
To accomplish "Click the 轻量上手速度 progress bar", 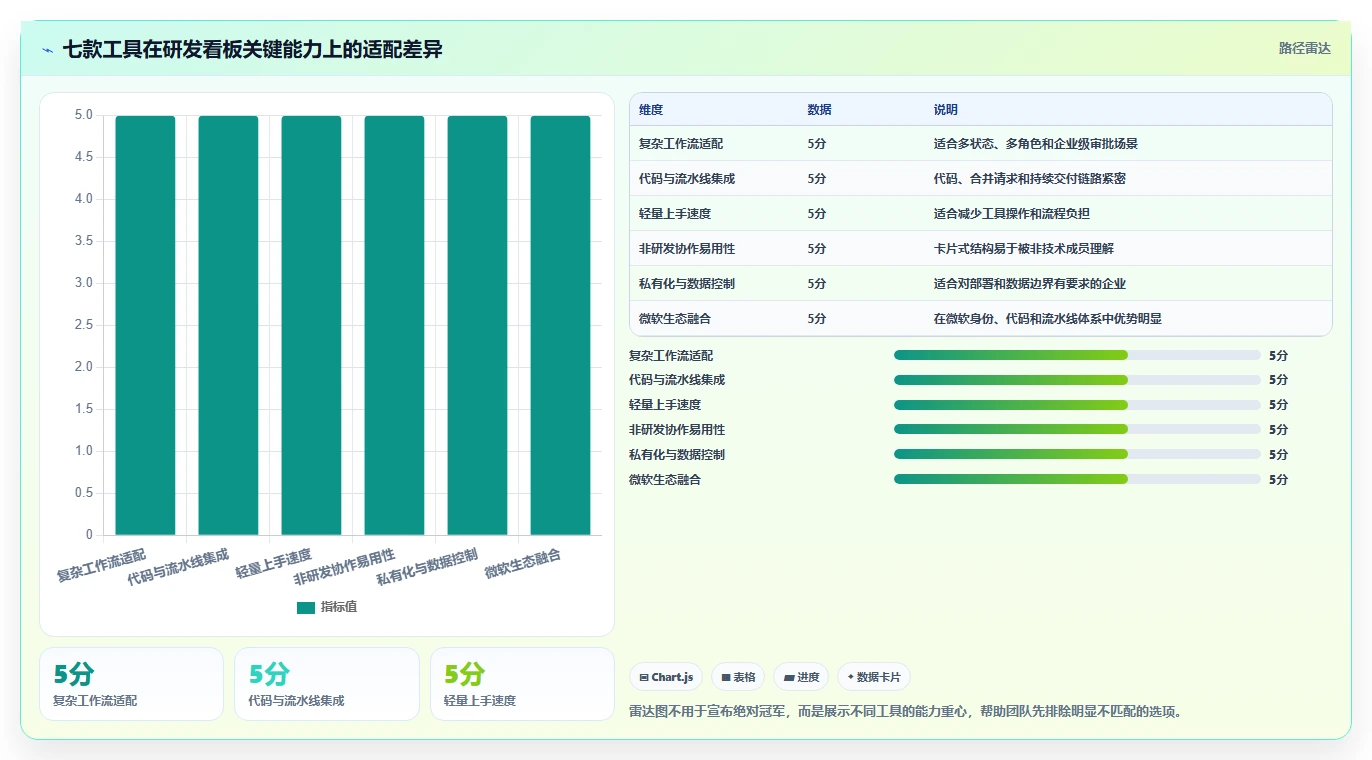I will (x=1077, y=405).
